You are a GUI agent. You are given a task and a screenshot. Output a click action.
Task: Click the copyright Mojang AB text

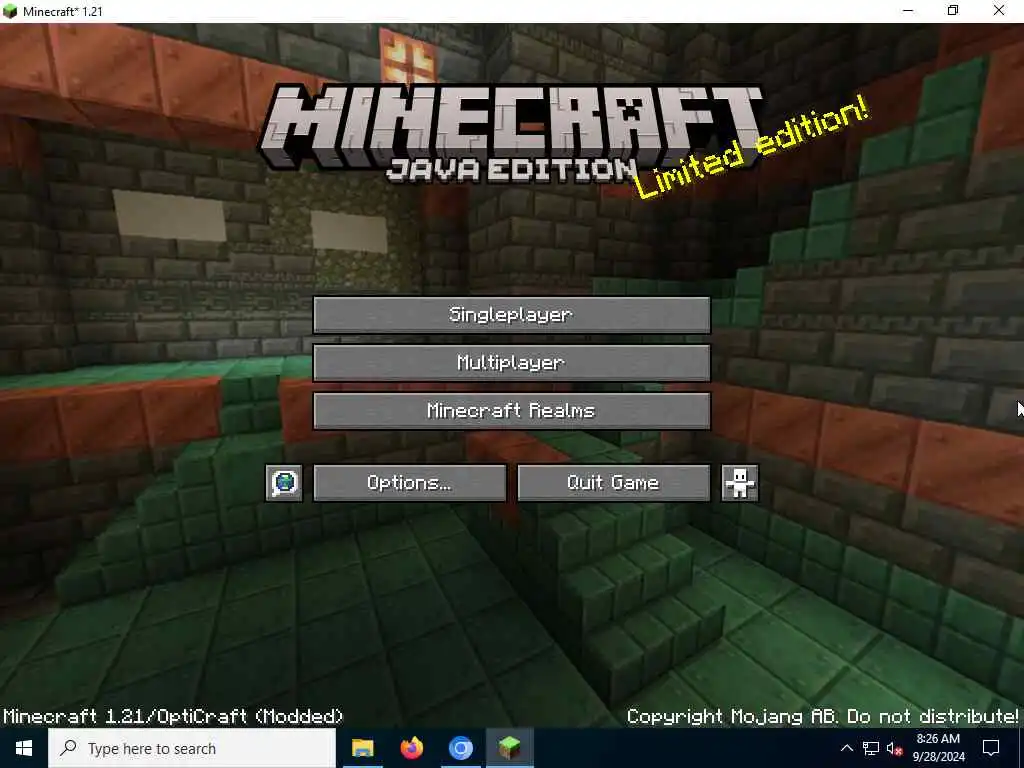tap(822, 716)
